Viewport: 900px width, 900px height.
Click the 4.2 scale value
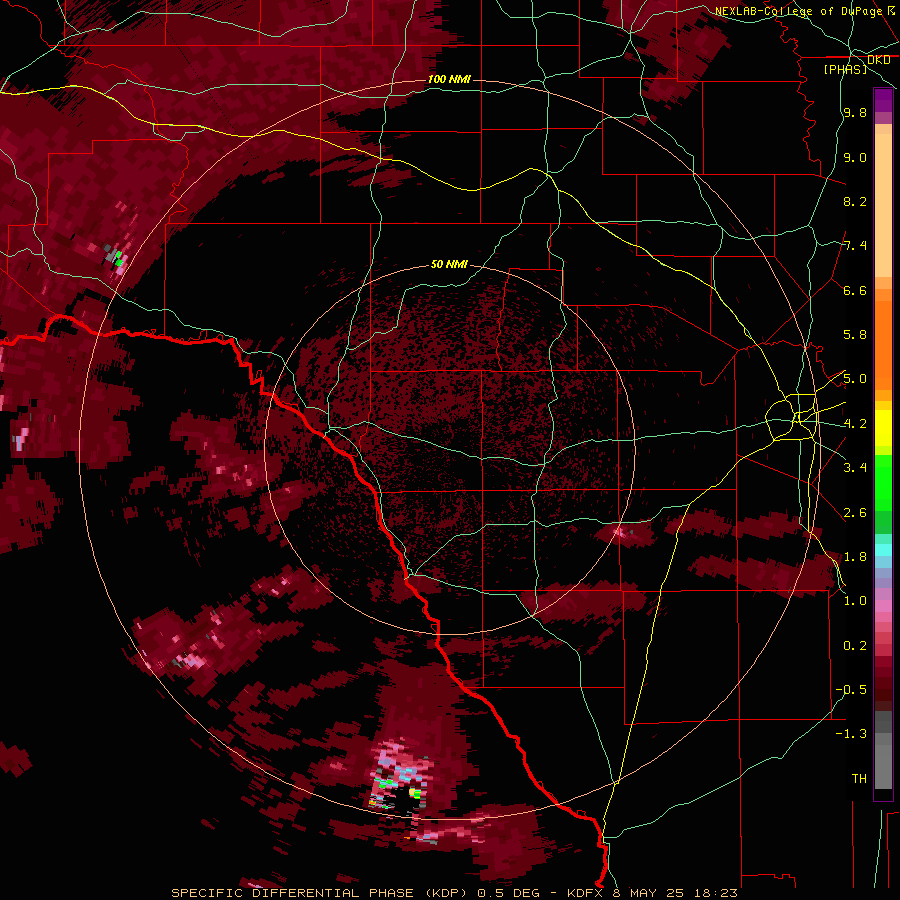tap(855, 424)
